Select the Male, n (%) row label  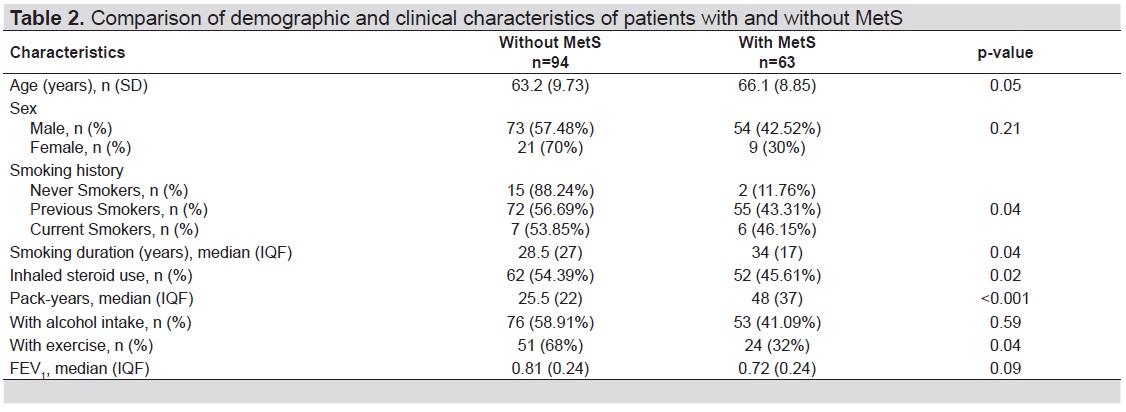pyautogui.click(x=71, y=129)
